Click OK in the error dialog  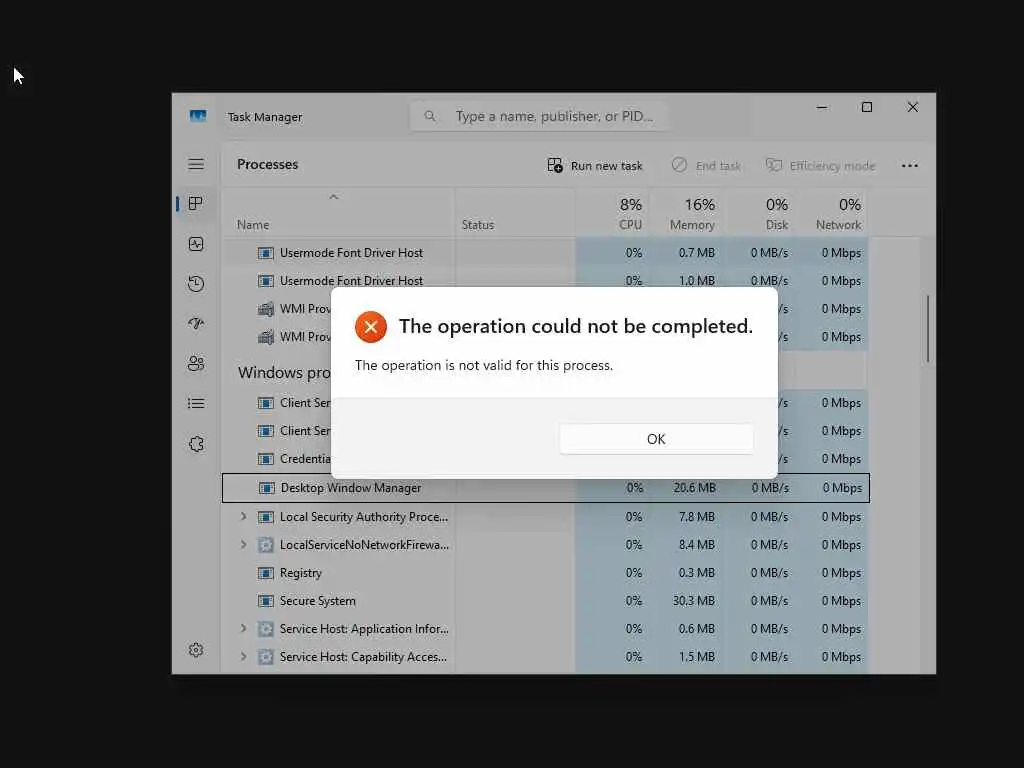[656, 439]
